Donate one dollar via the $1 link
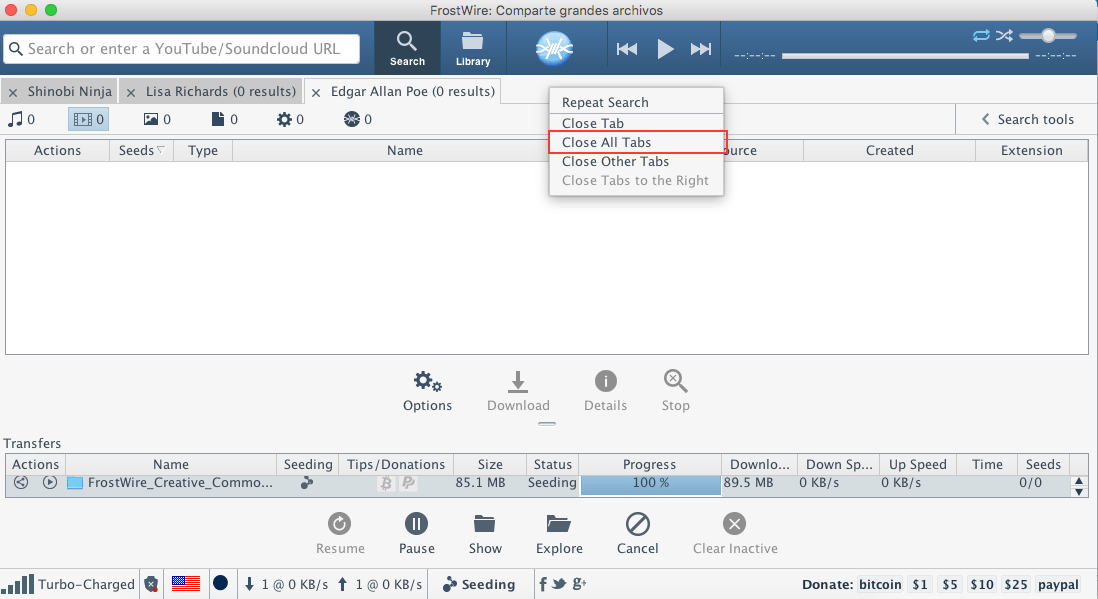1098x599 pixels. point(919,584)
